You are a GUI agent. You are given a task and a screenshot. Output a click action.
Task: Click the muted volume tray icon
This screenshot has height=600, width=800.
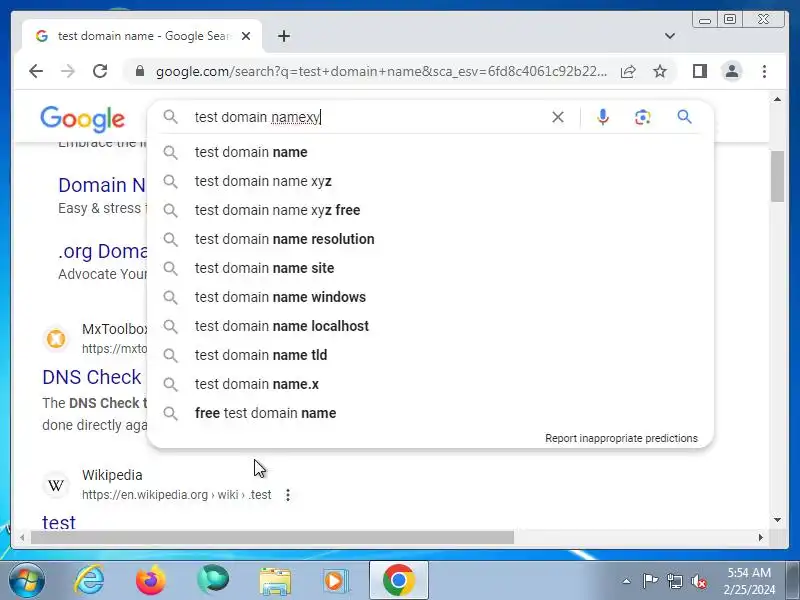coord(698,581)
